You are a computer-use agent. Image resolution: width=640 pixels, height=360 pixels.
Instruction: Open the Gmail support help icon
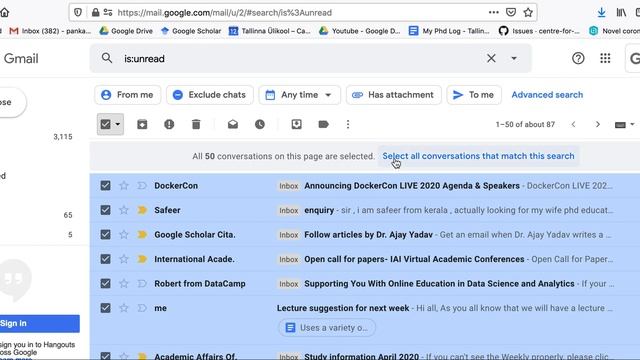point(578,58)
